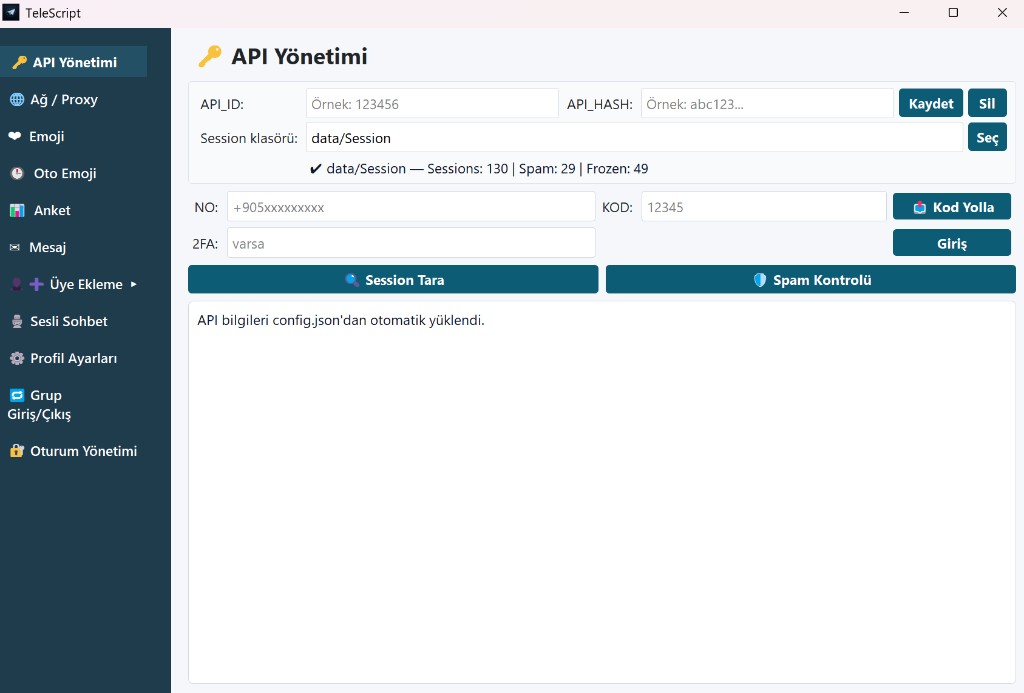Focus the API_ID input field
The width and height of the screenshot is (1024, 693).
[x=431, y=103]
